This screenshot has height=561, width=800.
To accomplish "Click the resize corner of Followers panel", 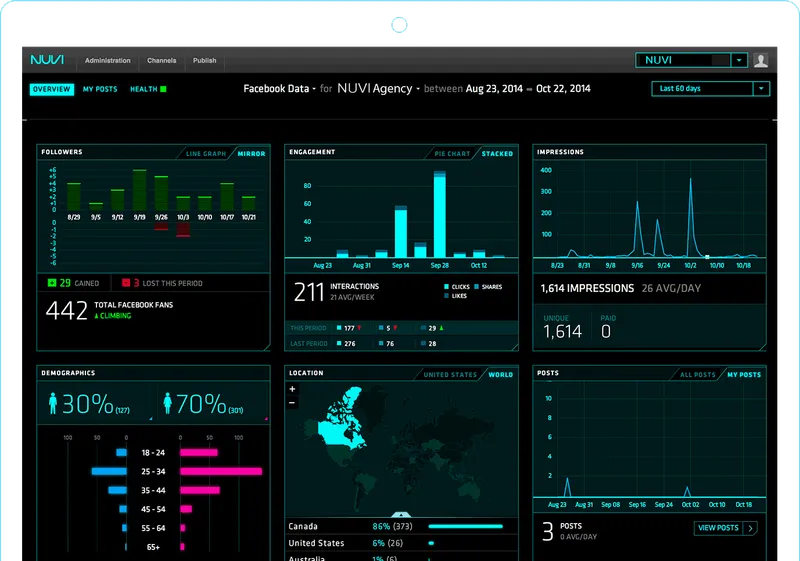I will (x=266, y=347).
